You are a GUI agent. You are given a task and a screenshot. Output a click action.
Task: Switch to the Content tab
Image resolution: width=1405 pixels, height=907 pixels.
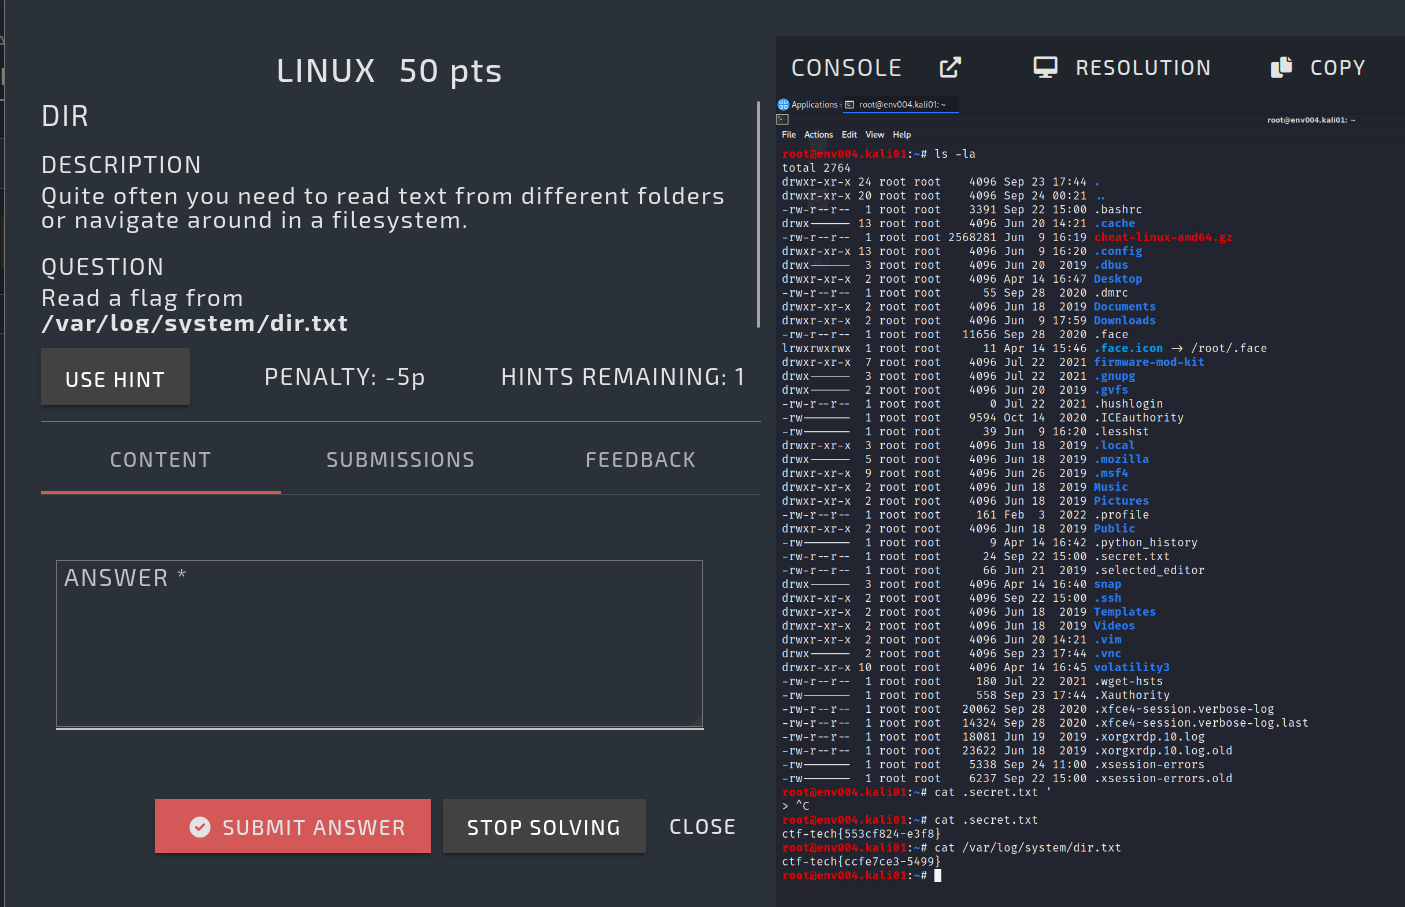click(160, 460)
